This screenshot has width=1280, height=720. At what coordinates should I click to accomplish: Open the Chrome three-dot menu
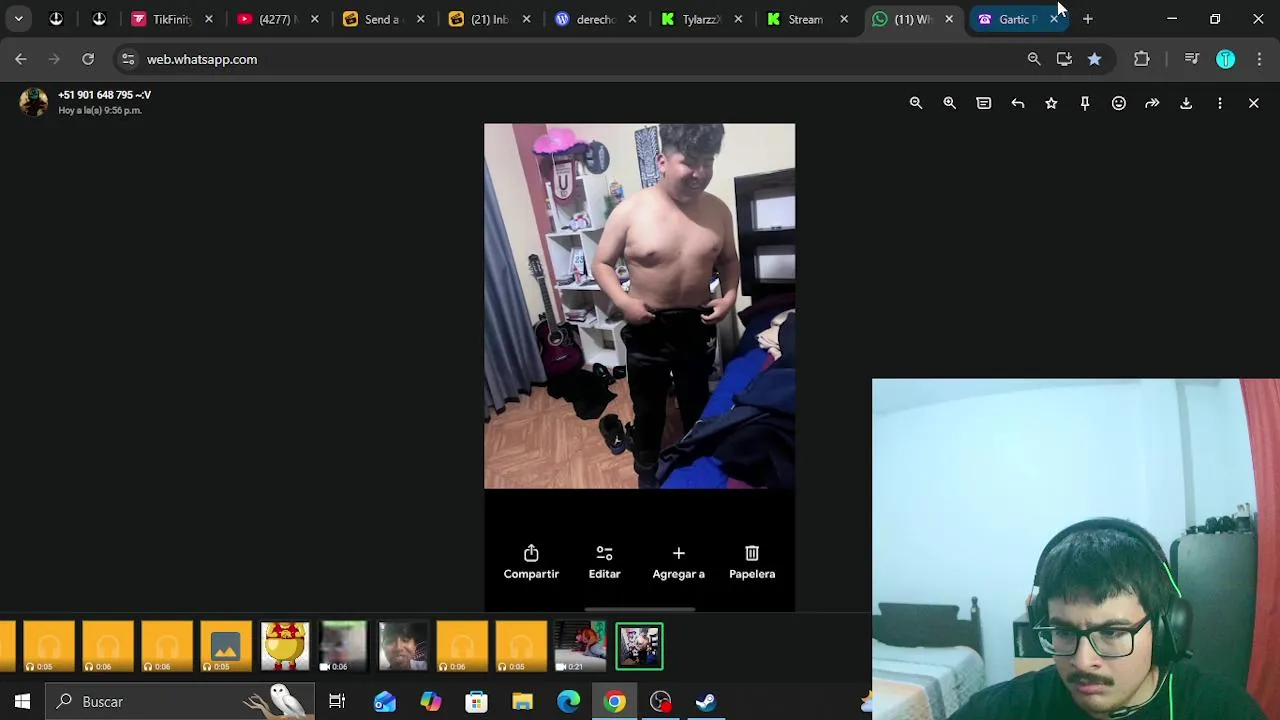click(x=1259, y=59)
